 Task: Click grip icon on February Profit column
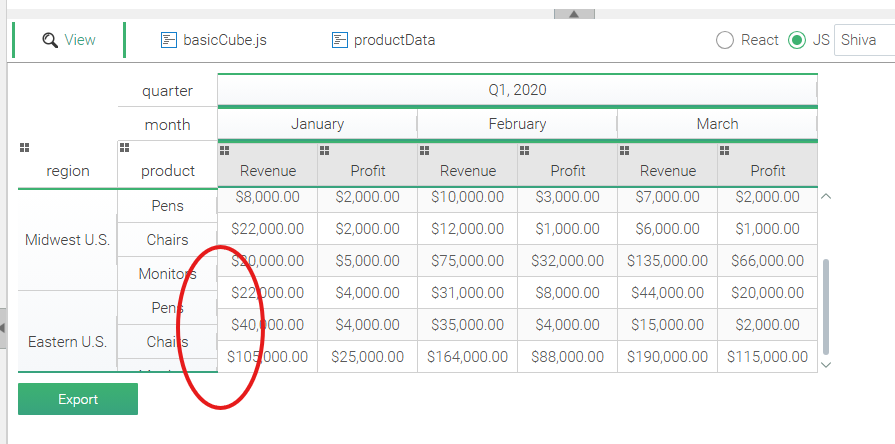(x=524, y=150)
